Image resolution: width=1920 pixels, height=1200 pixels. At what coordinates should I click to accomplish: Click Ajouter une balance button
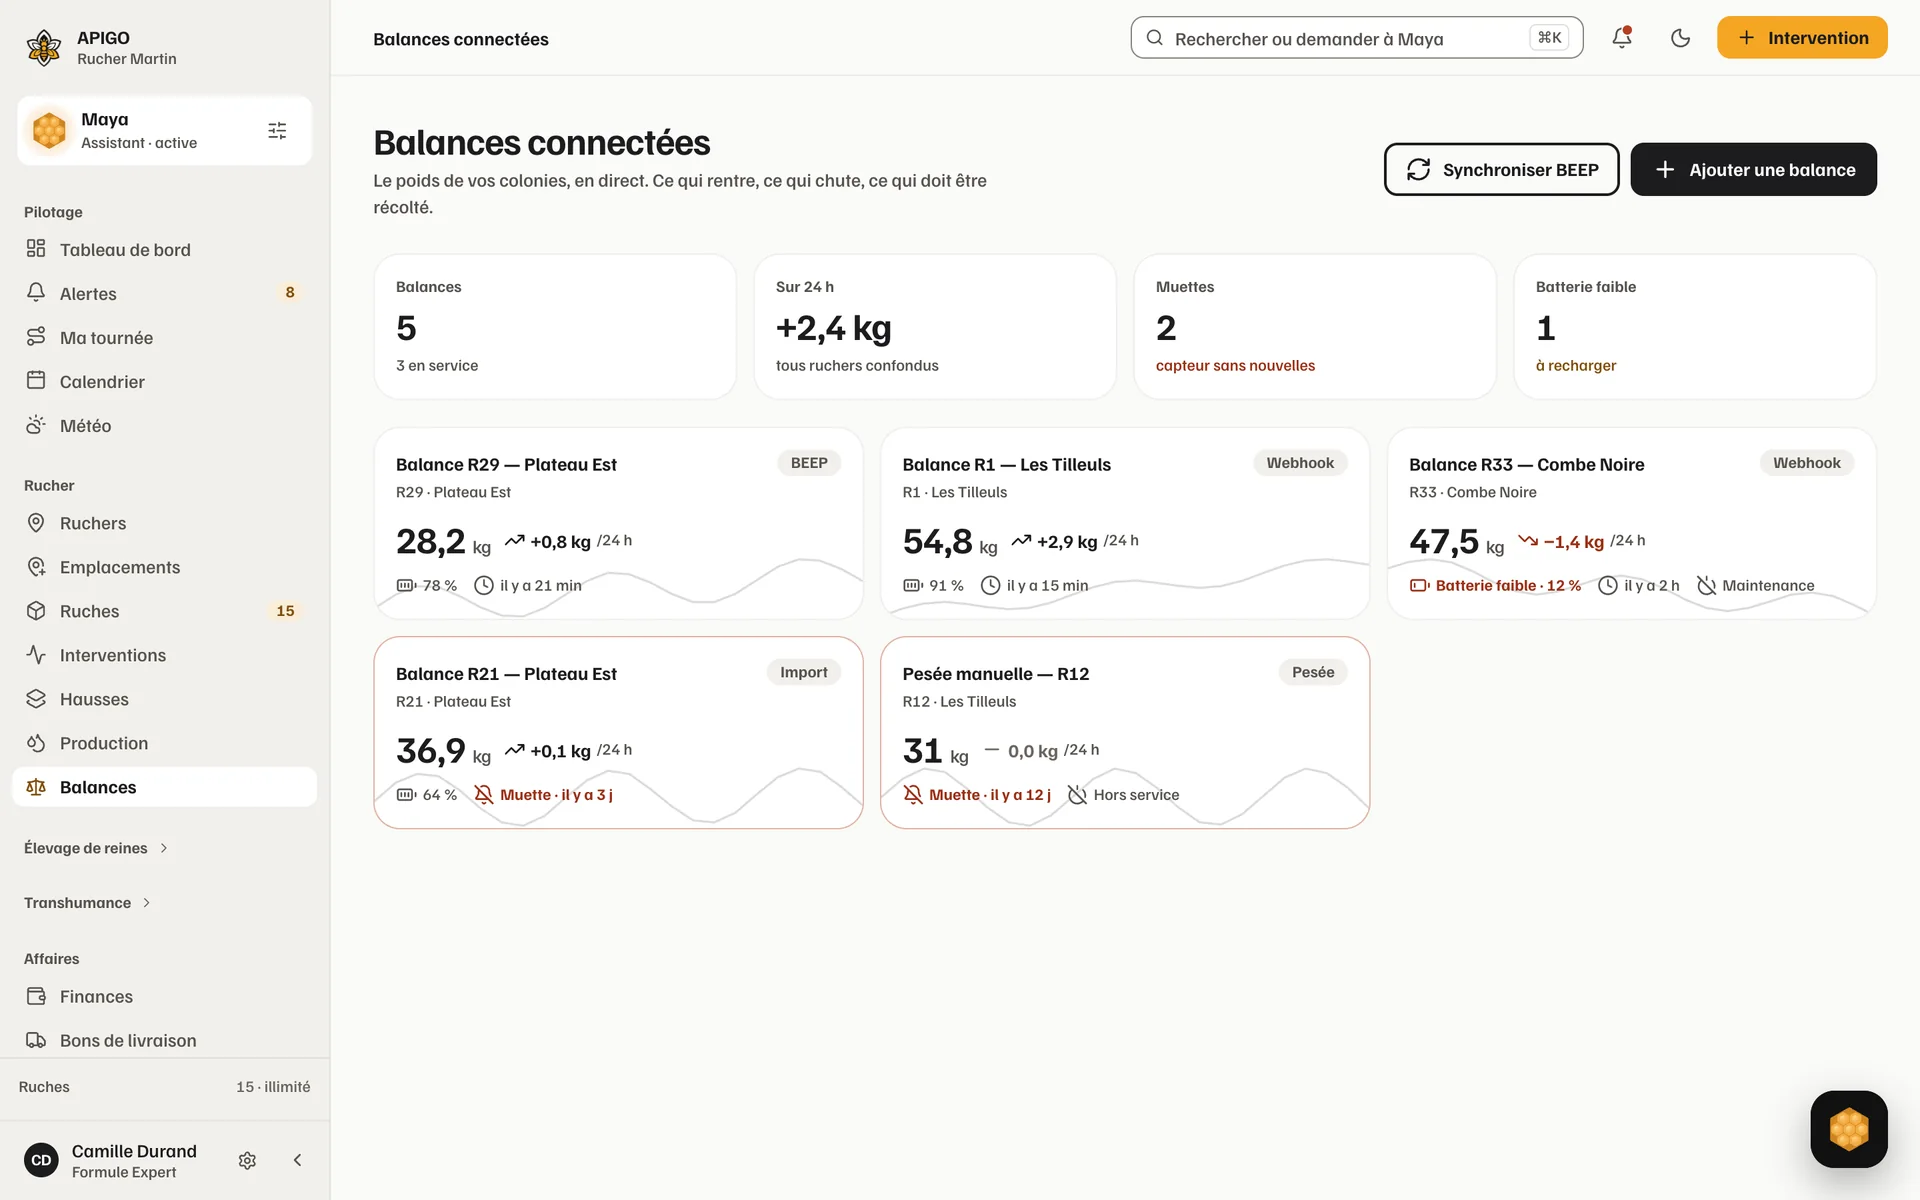(x=1753, y=170)
